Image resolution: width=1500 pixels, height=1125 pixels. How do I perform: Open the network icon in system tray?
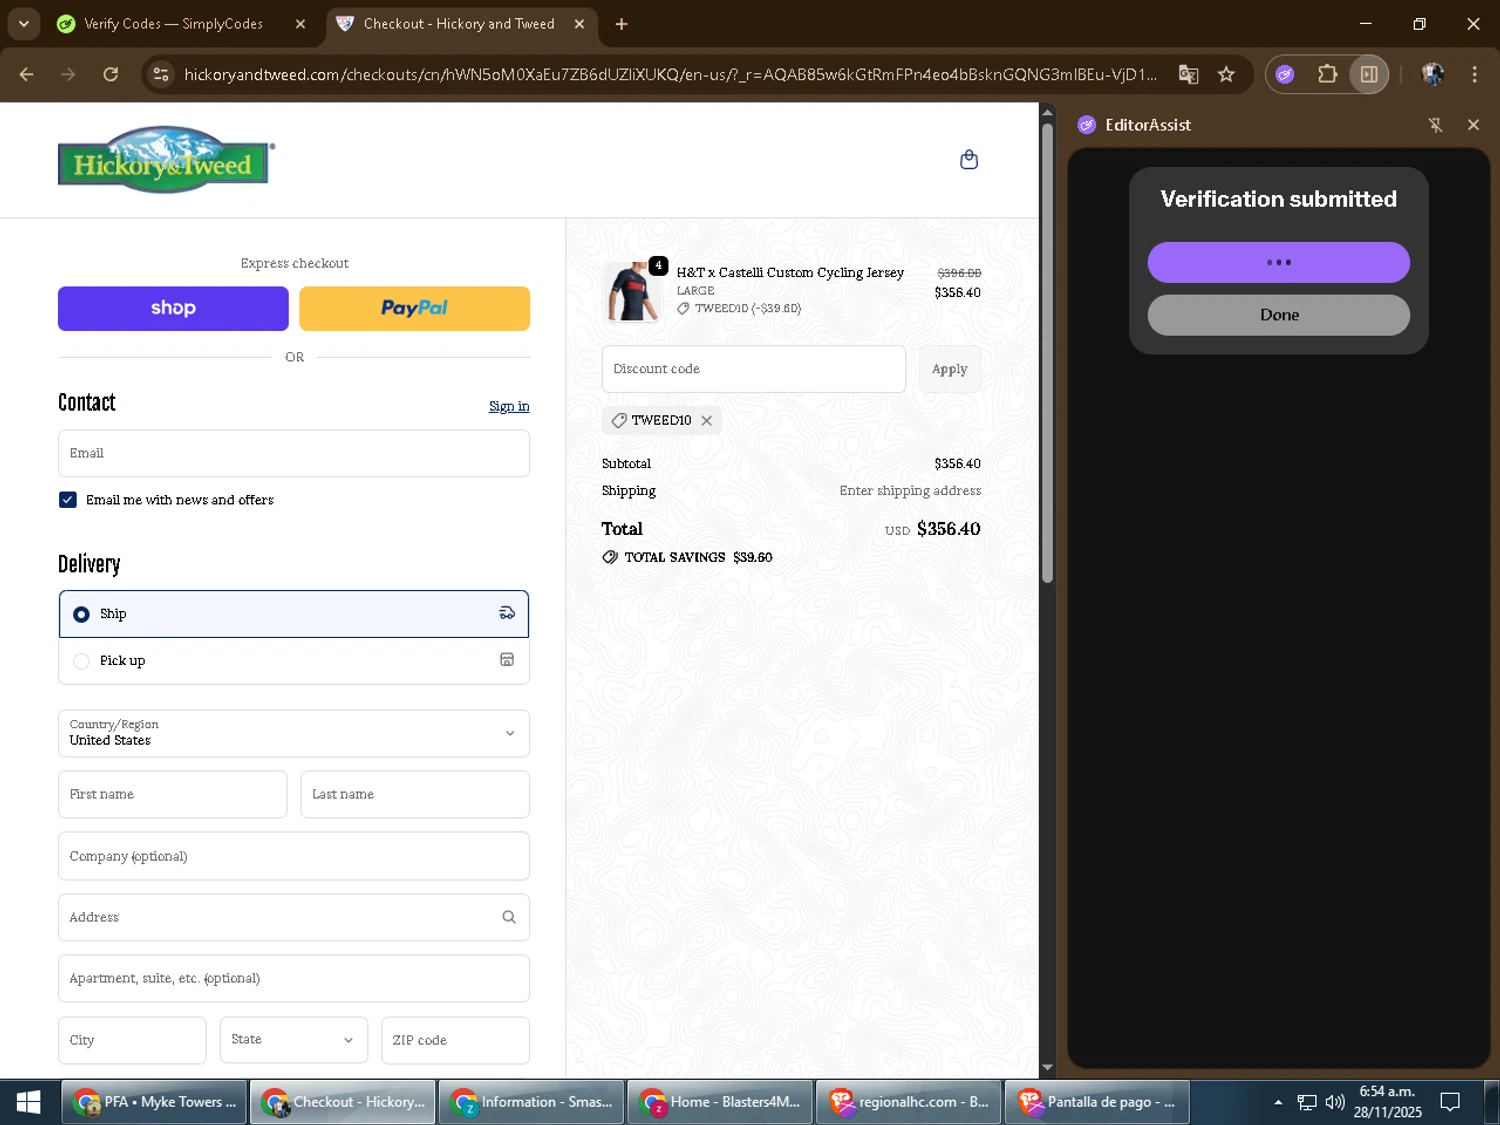1306,1102
